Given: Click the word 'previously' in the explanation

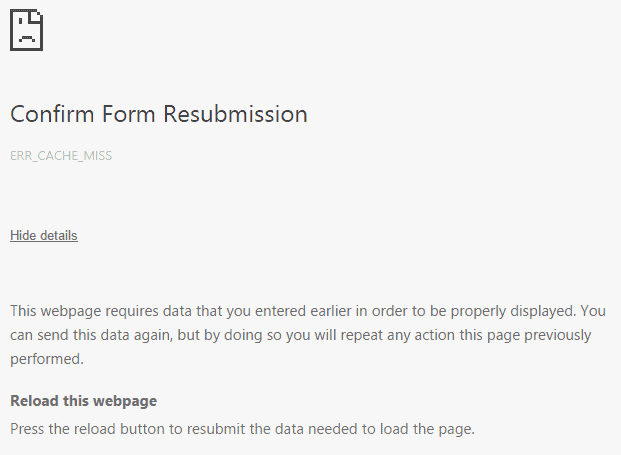Looking at the screenshot, I should 558,335.
